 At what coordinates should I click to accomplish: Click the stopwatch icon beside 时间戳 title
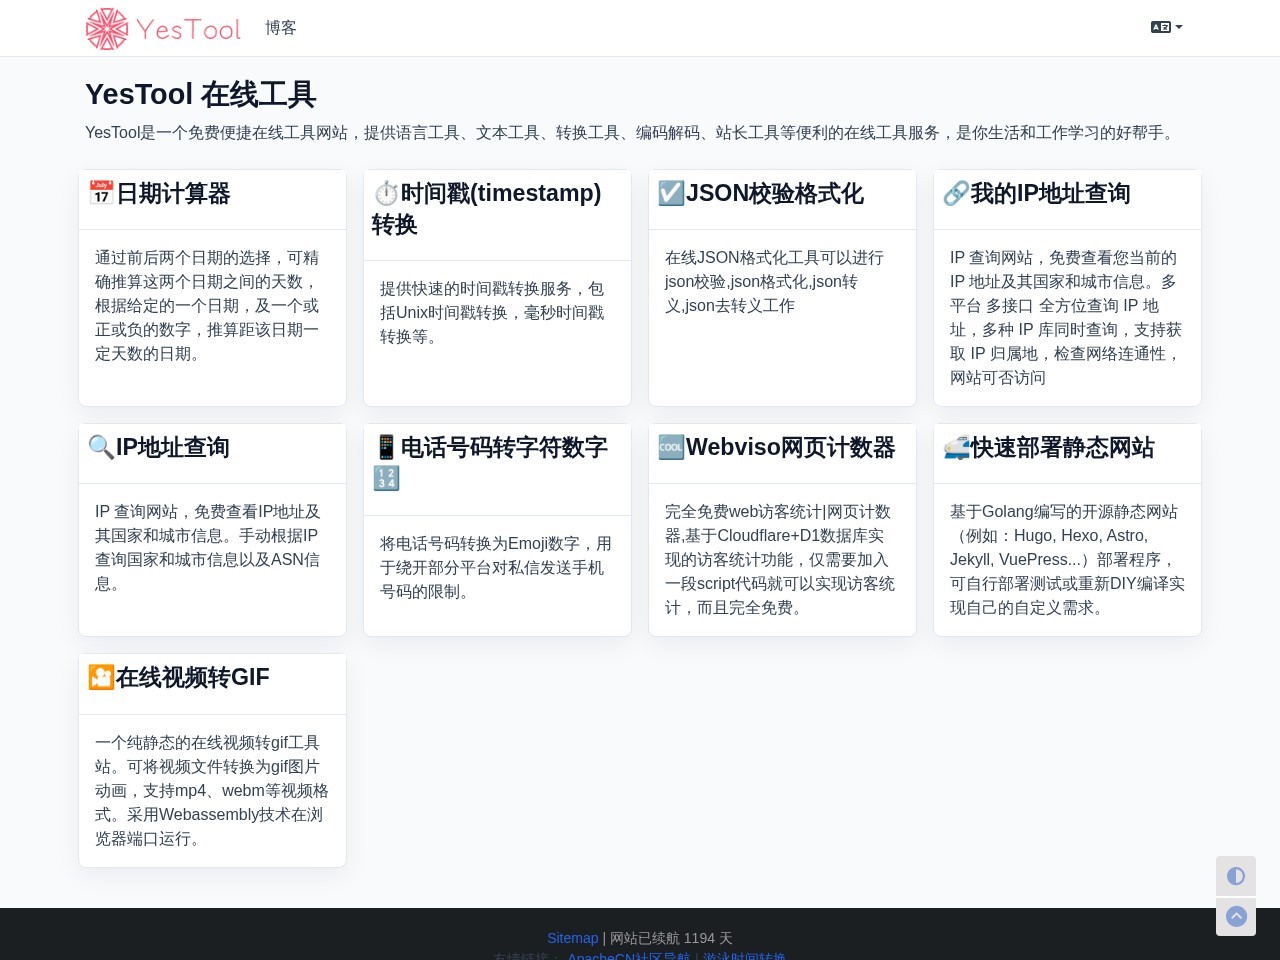pyautogui.click(x=386, y=193)
